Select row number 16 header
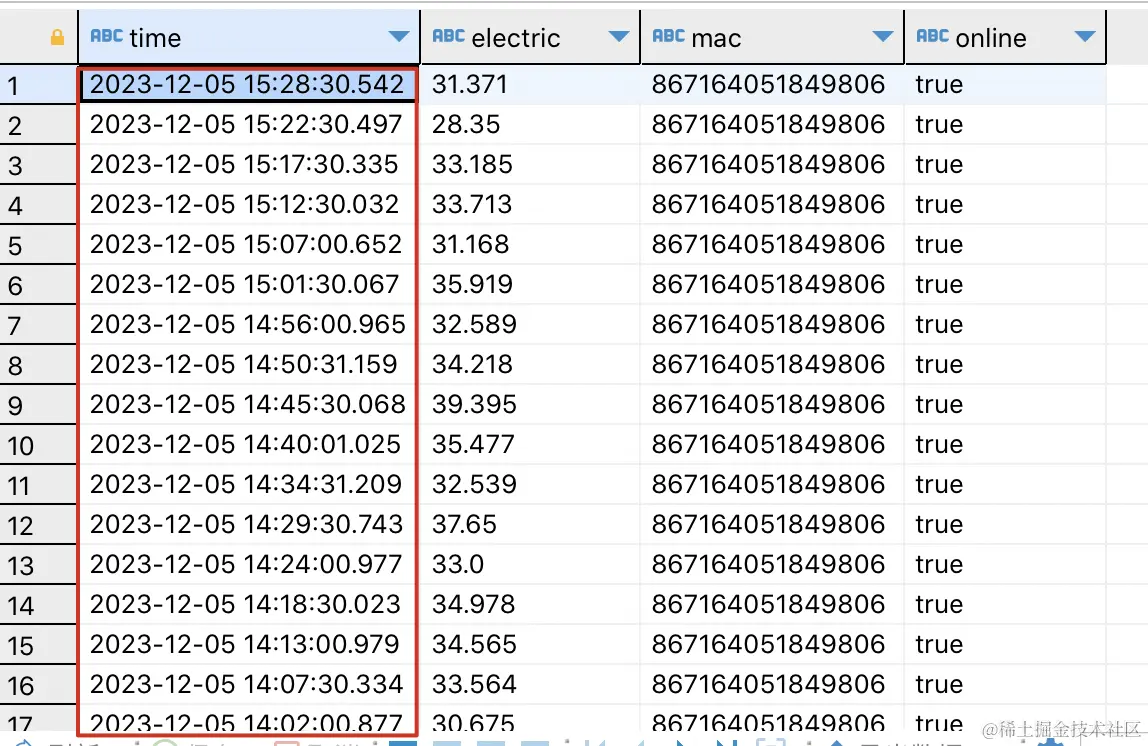1148x746 pixels. [x=38, y=685]
